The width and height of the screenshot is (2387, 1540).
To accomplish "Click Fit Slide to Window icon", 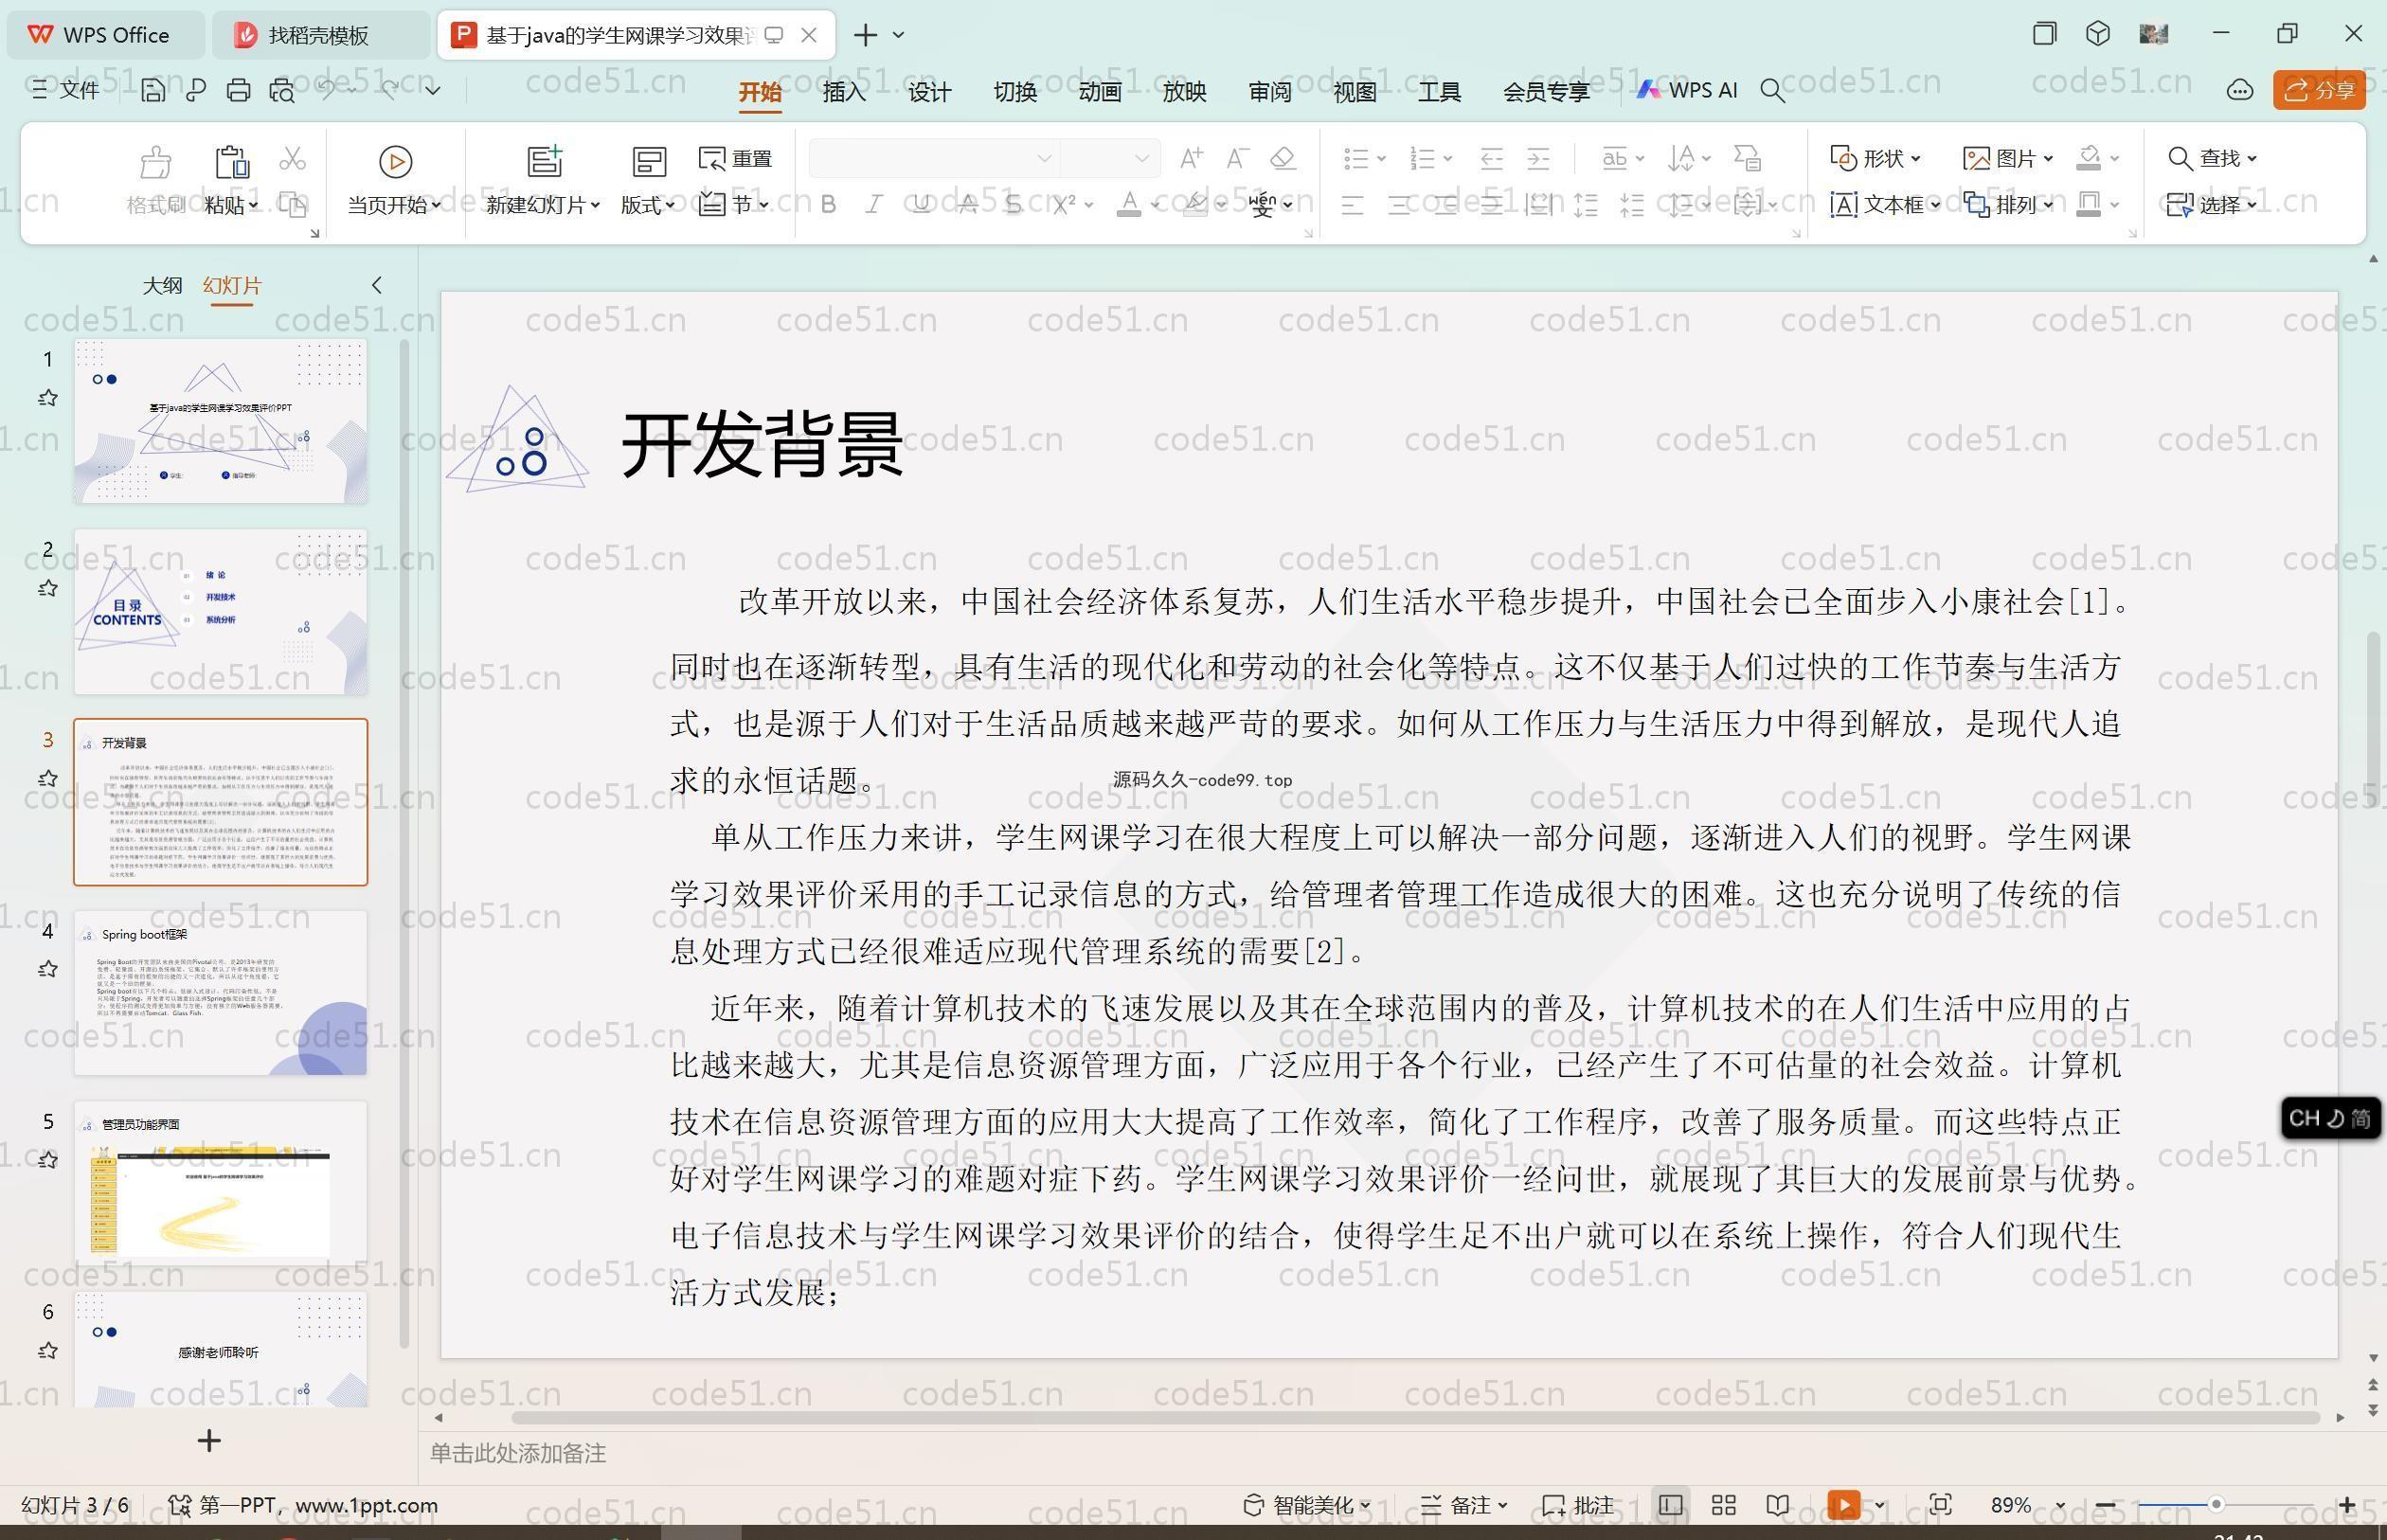I will [1940, 1505].
